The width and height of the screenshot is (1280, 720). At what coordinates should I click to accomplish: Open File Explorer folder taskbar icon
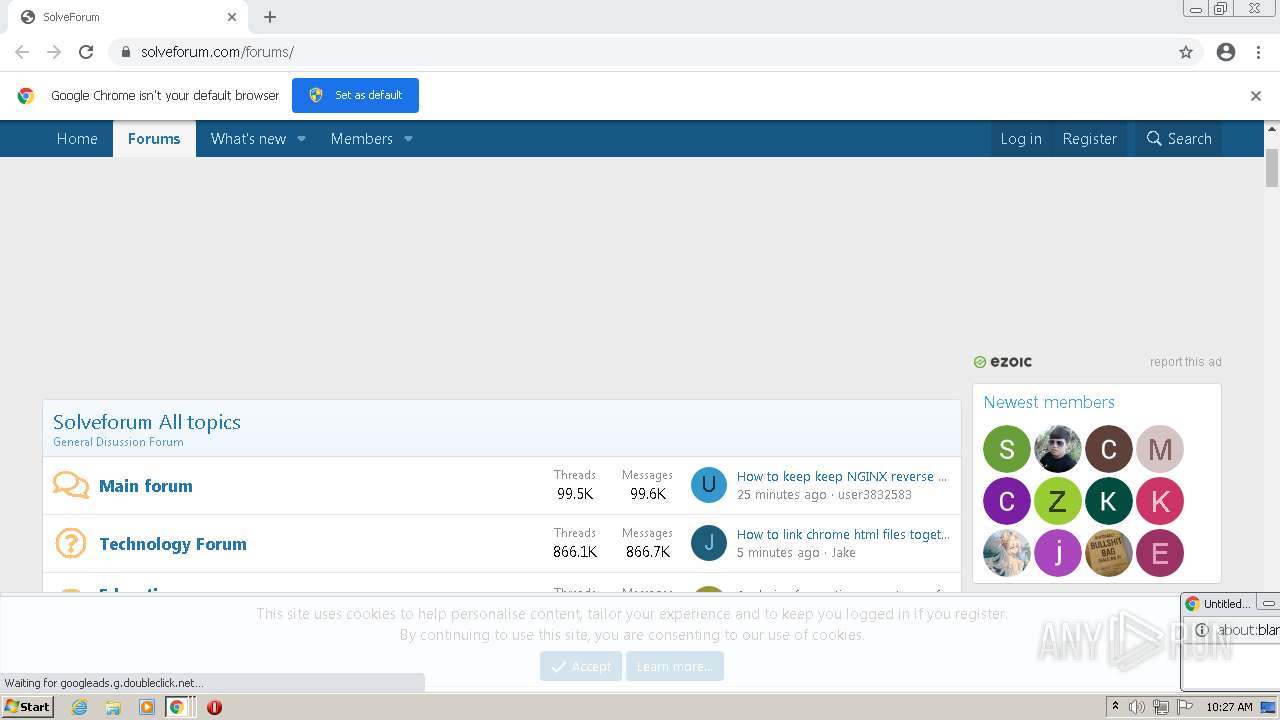click(x=113, y=707)
